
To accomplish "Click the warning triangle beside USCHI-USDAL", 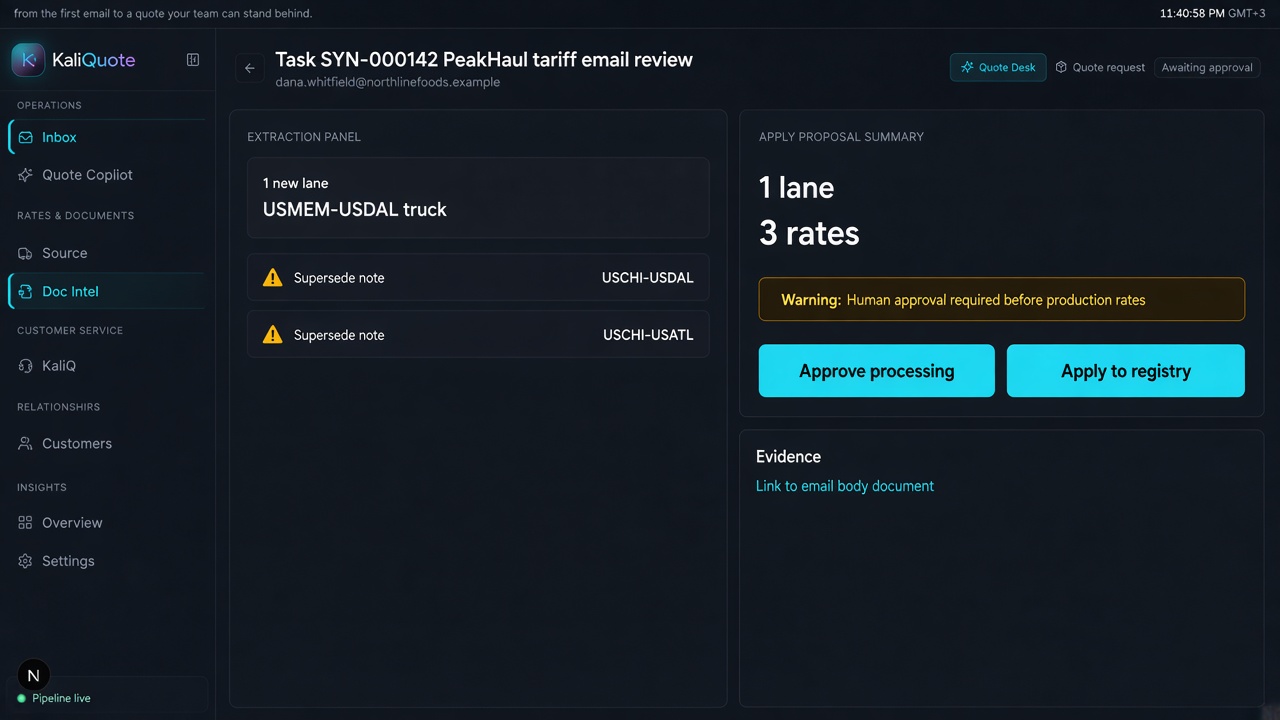I will pos(272,278).
